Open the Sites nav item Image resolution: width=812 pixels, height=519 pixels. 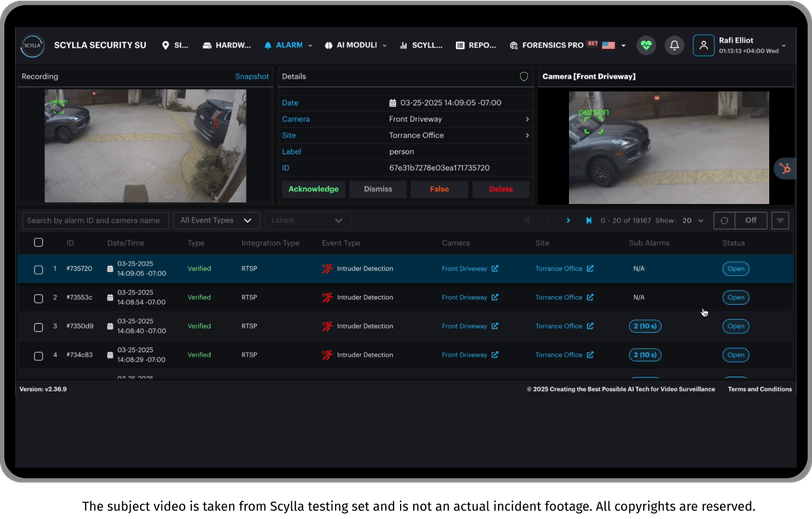175,46
